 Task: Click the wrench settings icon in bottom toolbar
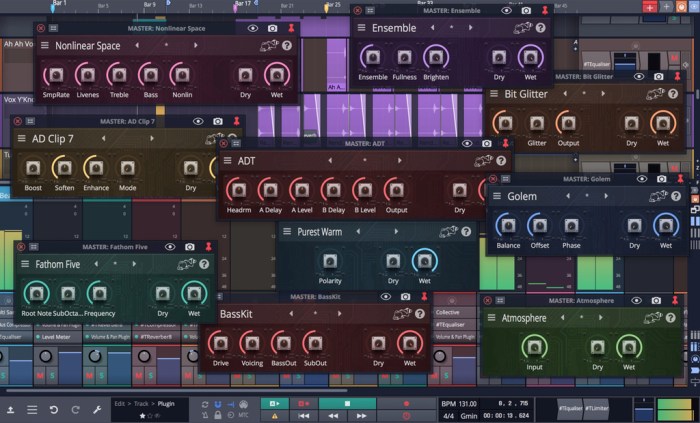[x=97, y=409]
